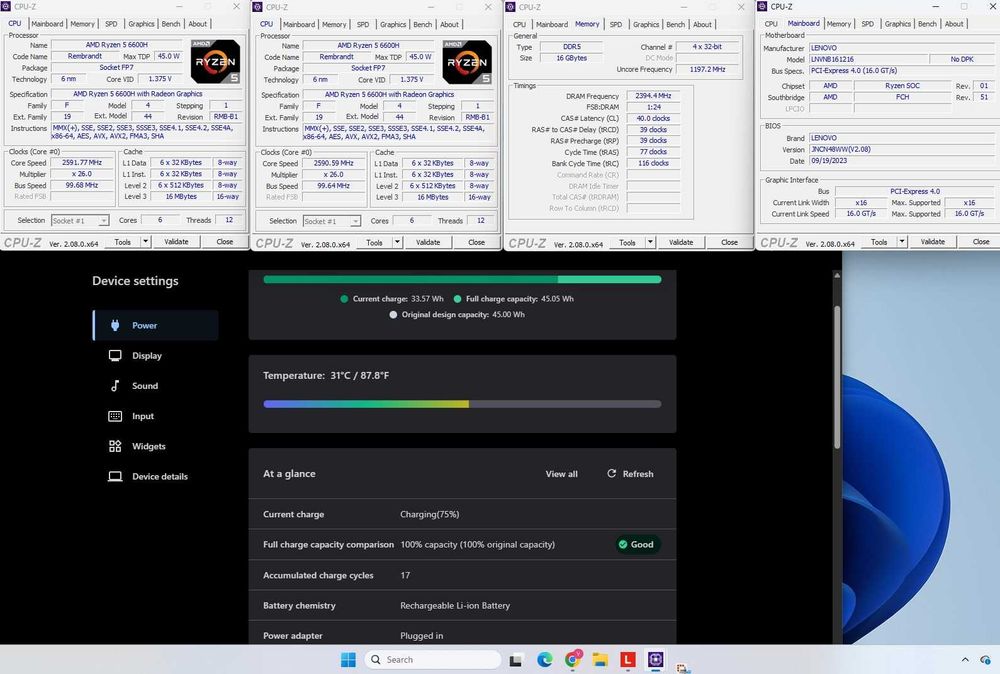This screenshot has width=1000, height=674.
Task: Switch to Bench tab in the motherboard CPU-Z window
Action: tap(927, 24)
